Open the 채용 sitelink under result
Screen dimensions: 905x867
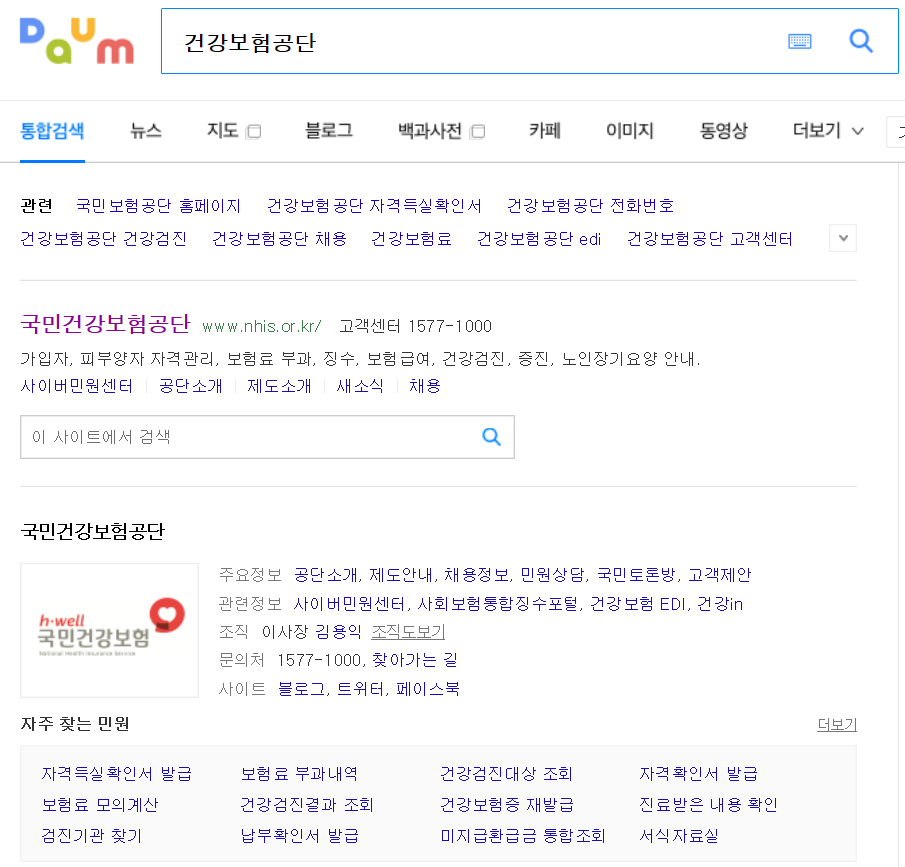(425, 386)
